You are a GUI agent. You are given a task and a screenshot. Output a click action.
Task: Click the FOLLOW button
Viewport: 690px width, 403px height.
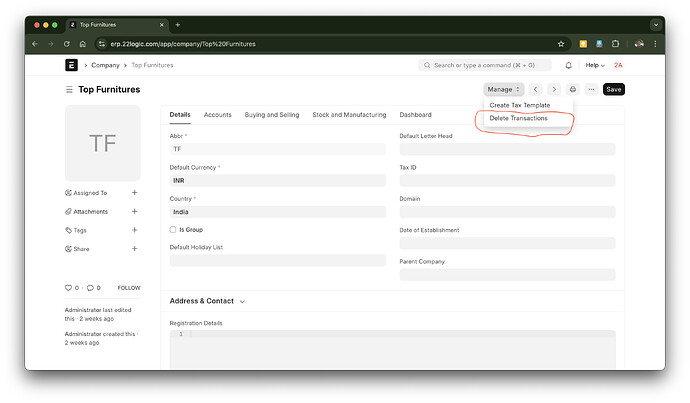coord(129,288)
